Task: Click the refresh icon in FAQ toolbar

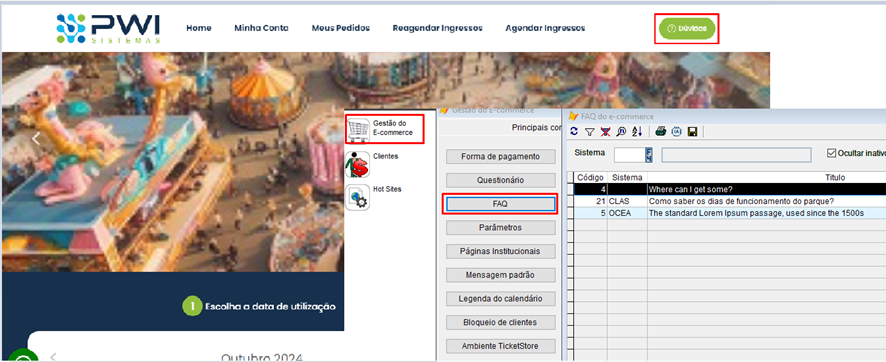Action: pyautogui.click(x=575, y=132)
